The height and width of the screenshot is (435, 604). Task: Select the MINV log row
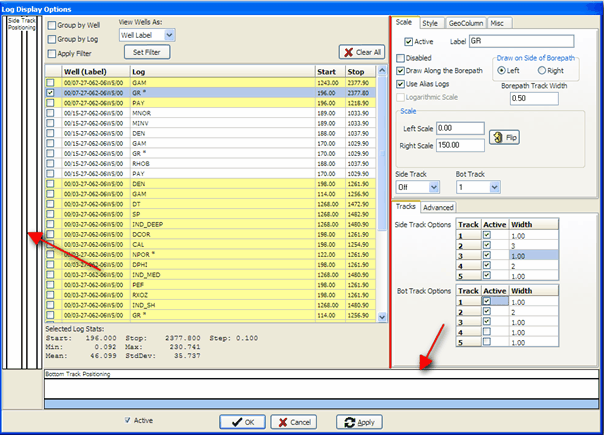coord(211,123)
